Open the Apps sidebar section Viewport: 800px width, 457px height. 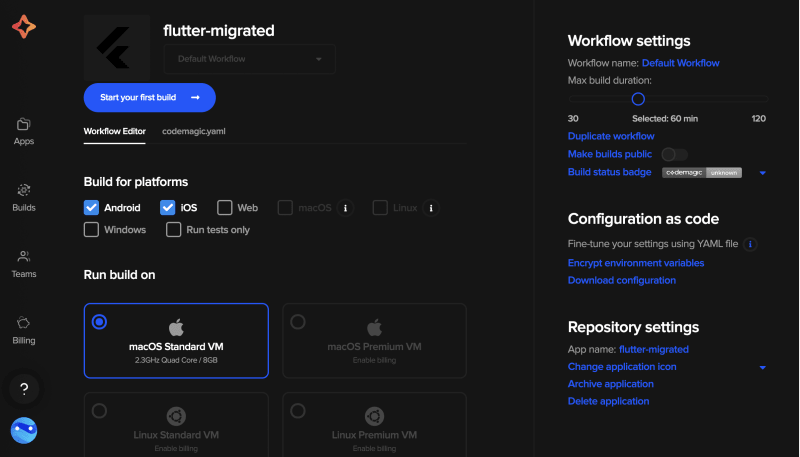click(x=23, y=132)
